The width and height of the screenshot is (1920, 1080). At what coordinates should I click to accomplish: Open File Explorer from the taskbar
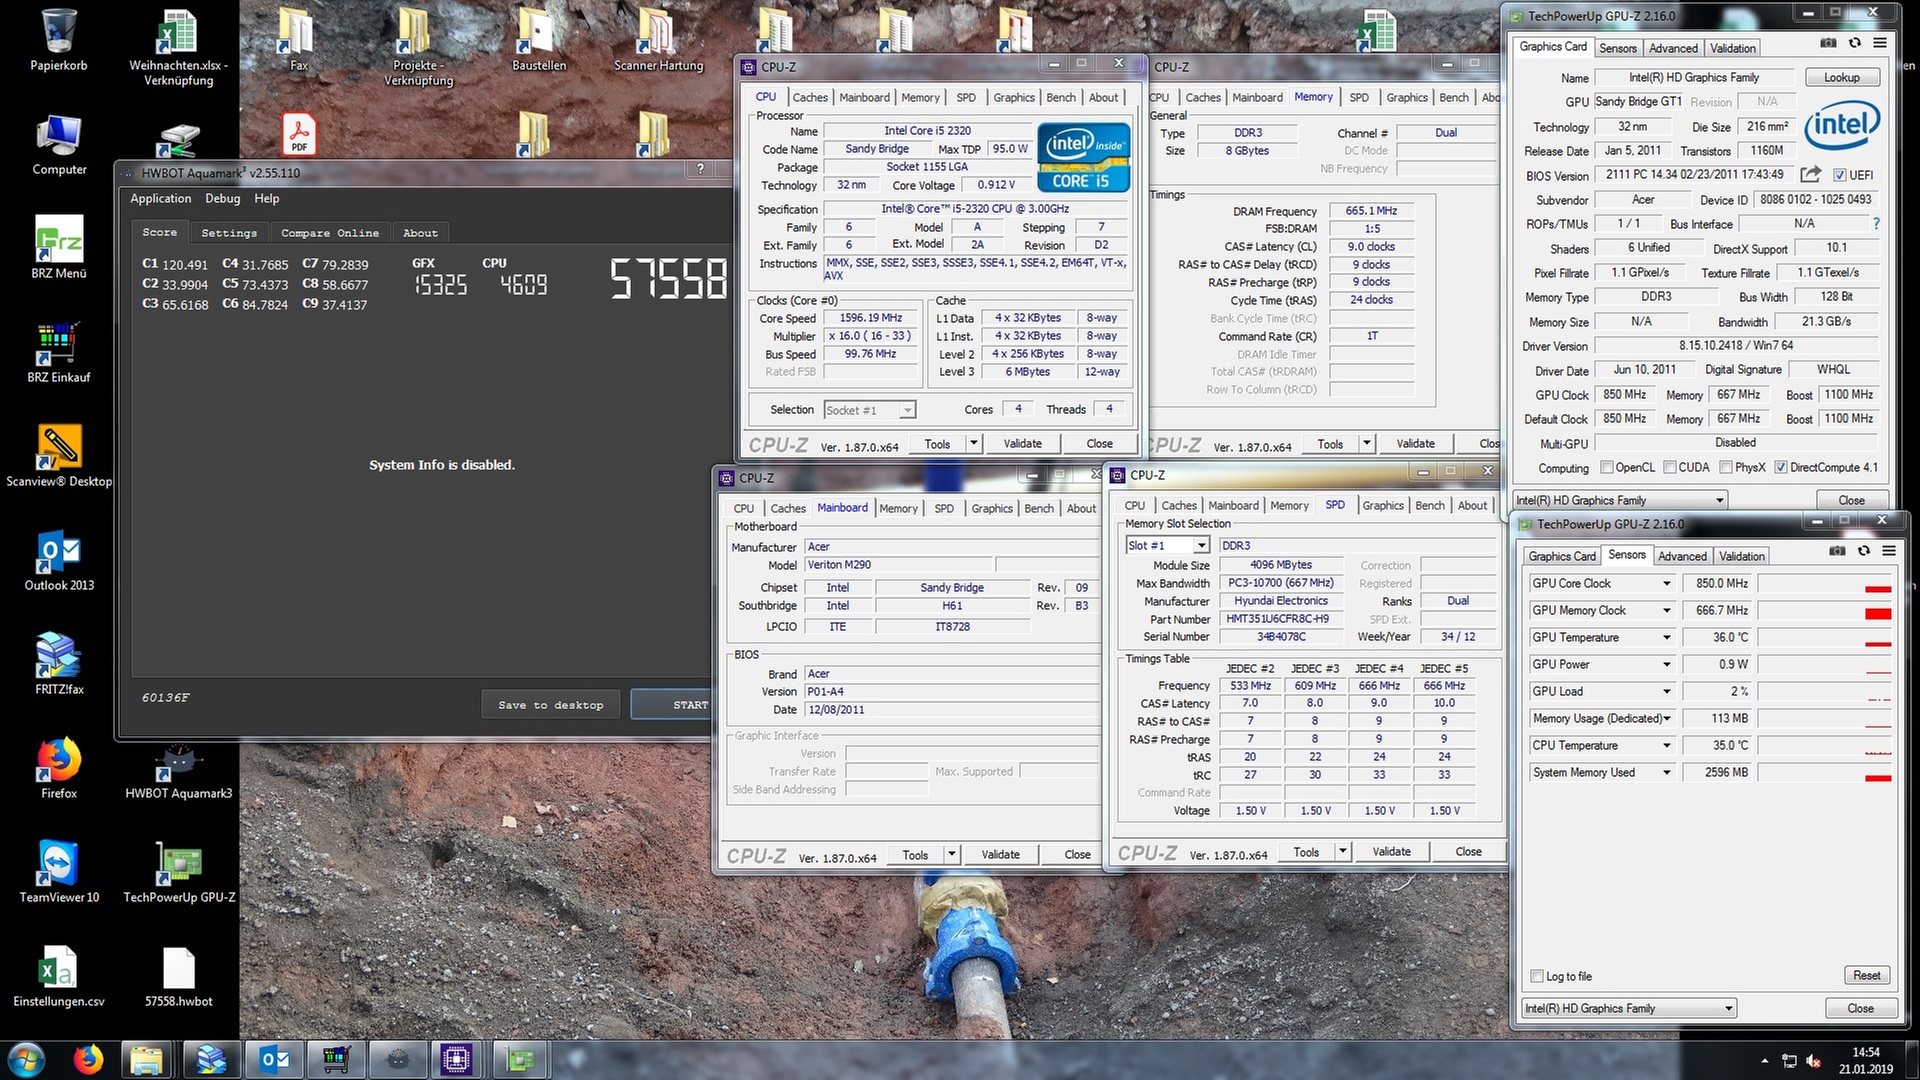[146, 1059]
